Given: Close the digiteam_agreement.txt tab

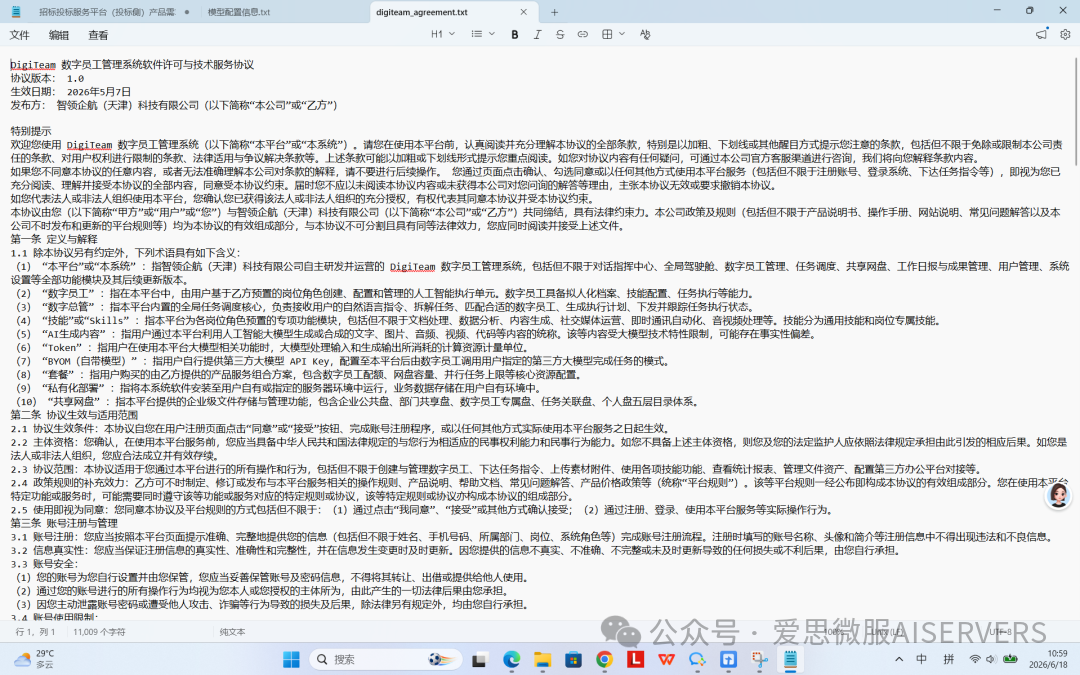Looking at the screenshot, I should pyautogui.click(x=523, y=12).
